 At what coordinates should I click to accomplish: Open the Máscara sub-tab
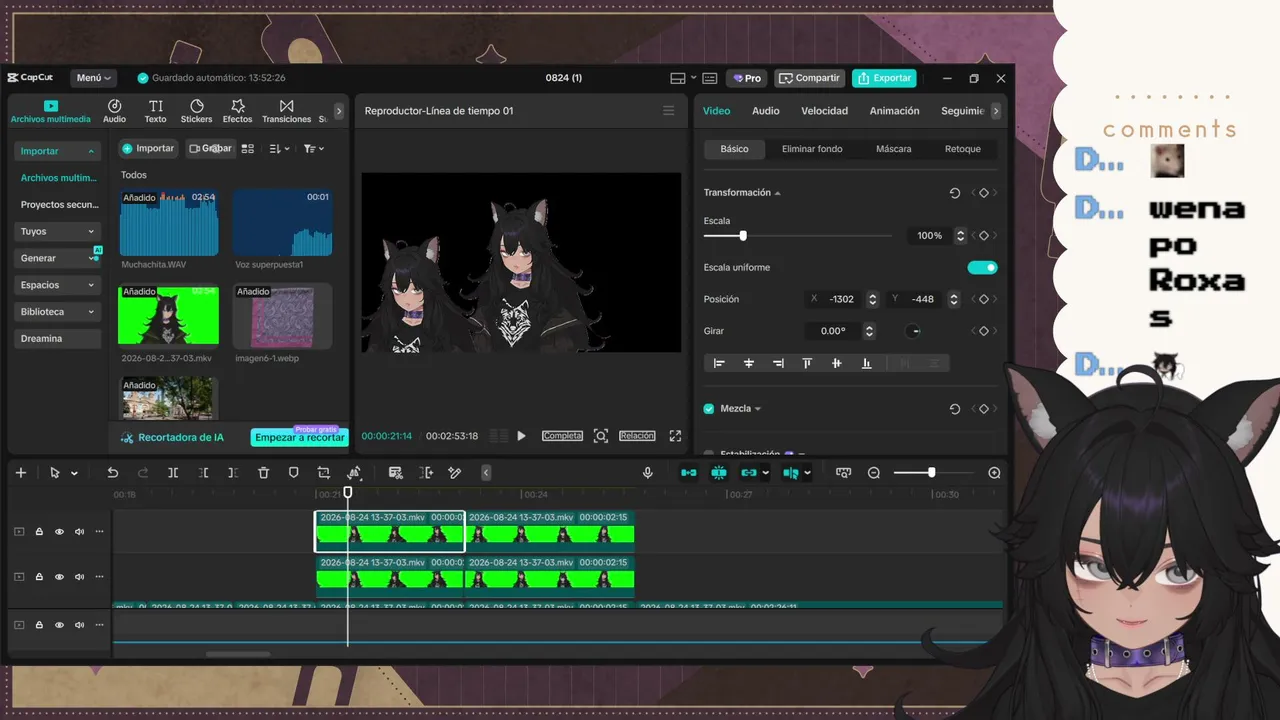coord(893,149)
